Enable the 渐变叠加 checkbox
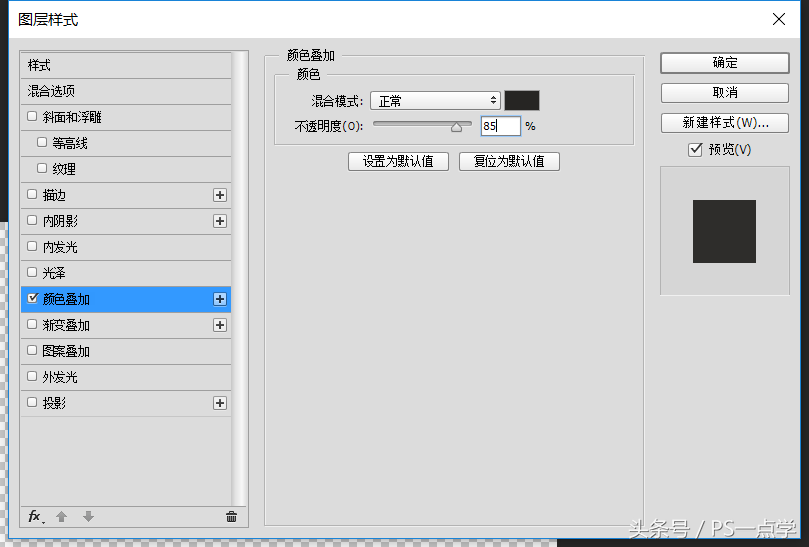 [32, 324]
